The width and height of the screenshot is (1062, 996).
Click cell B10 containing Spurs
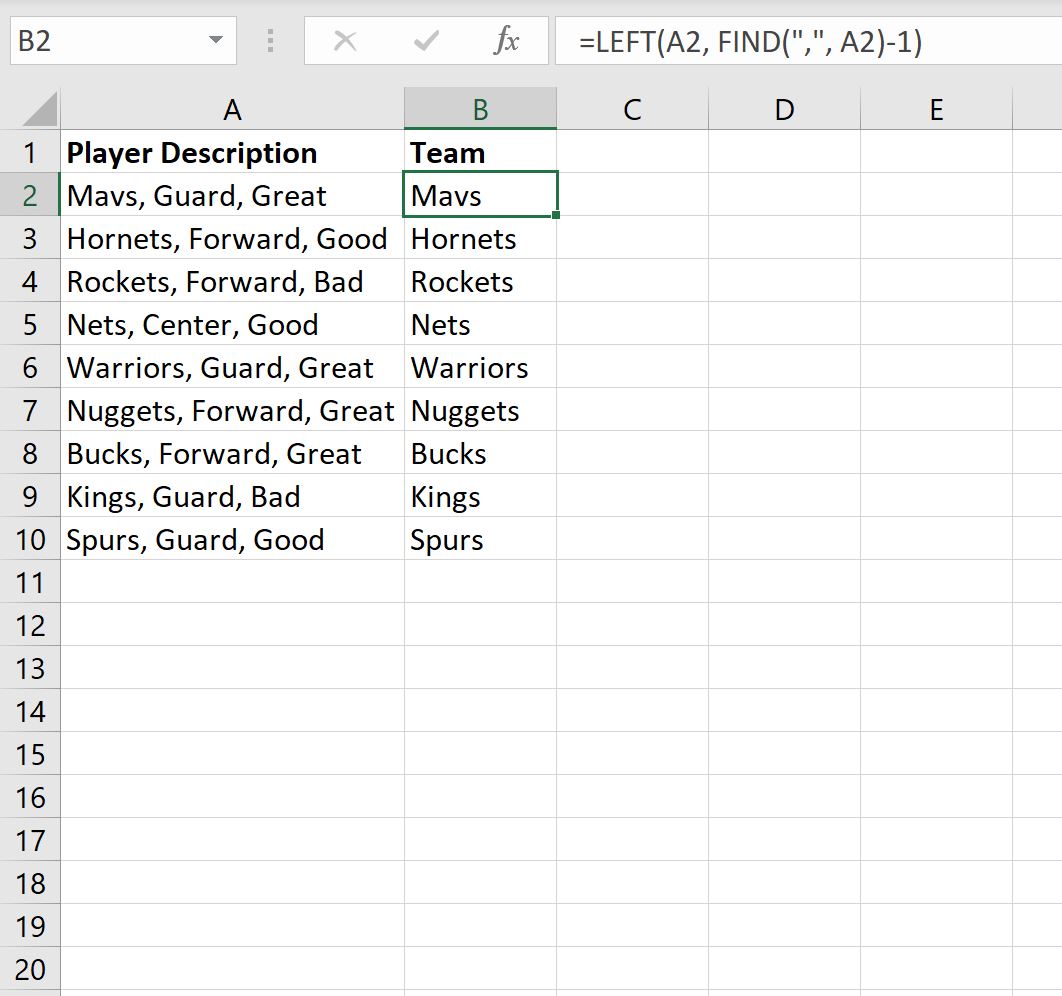click(480, 539)
